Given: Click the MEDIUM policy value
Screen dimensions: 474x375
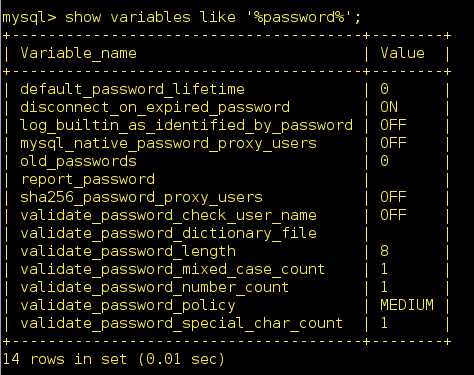Looking at the screenshot, I should (x=407, y=305).
